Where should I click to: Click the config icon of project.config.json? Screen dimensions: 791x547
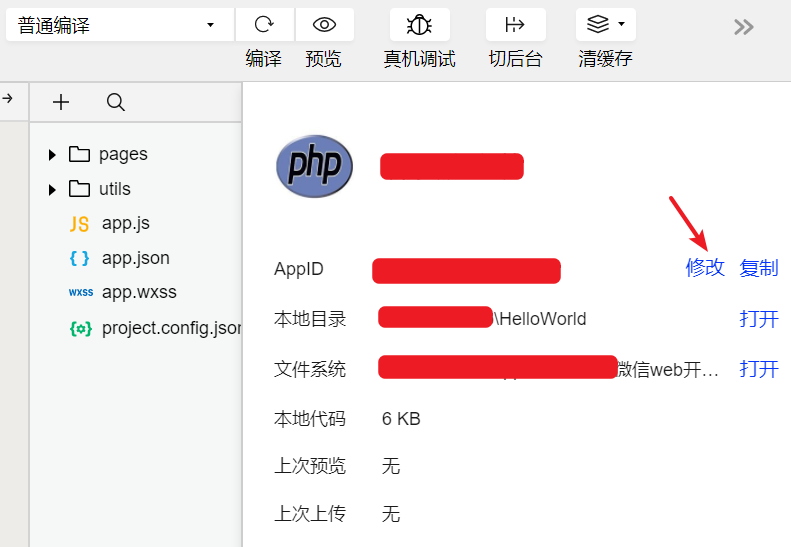point(81,329)
